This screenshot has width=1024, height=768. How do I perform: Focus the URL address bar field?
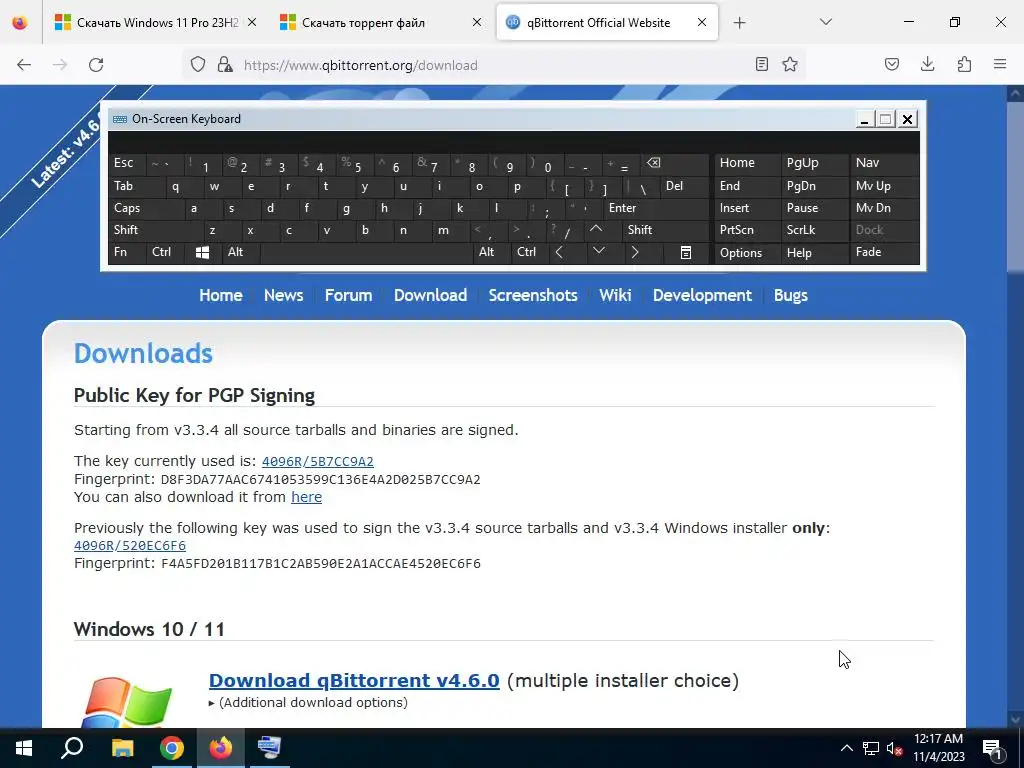point(493,65)
